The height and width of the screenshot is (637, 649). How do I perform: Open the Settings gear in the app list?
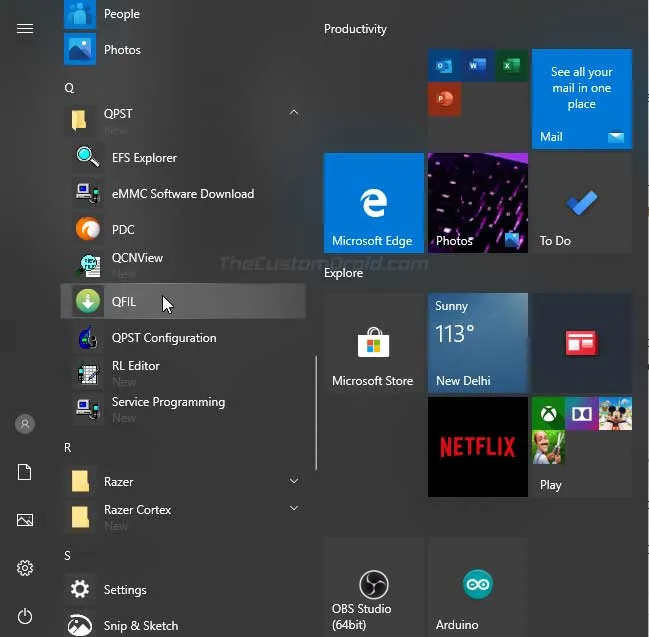click(80, 589)
